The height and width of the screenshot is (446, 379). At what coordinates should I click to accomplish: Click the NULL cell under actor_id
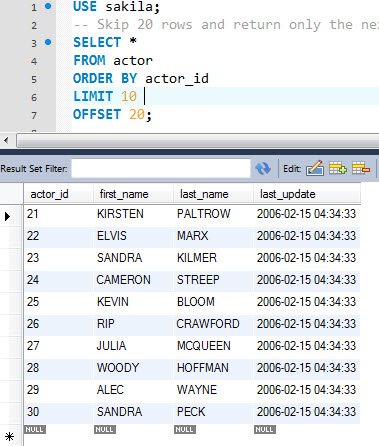[35, 429]
